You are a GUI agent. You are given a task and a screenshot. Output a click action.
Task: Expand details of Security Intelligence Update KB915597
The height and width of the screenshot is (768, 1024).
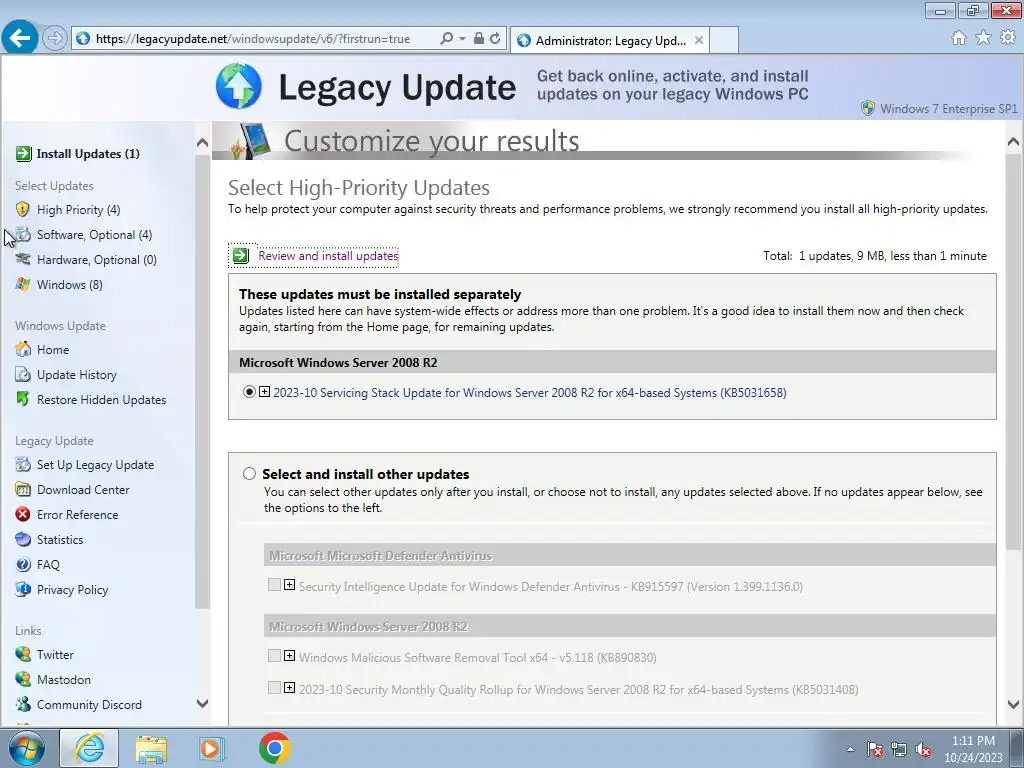click(x=289, y=584)
